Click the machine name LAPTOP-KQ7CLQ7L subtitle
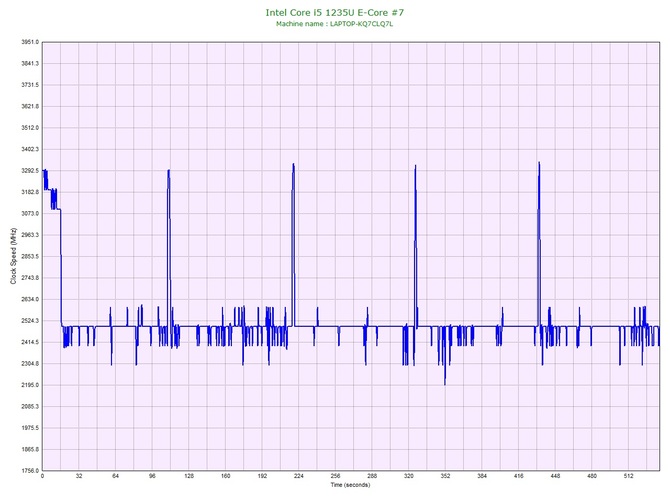 [335, 24]
